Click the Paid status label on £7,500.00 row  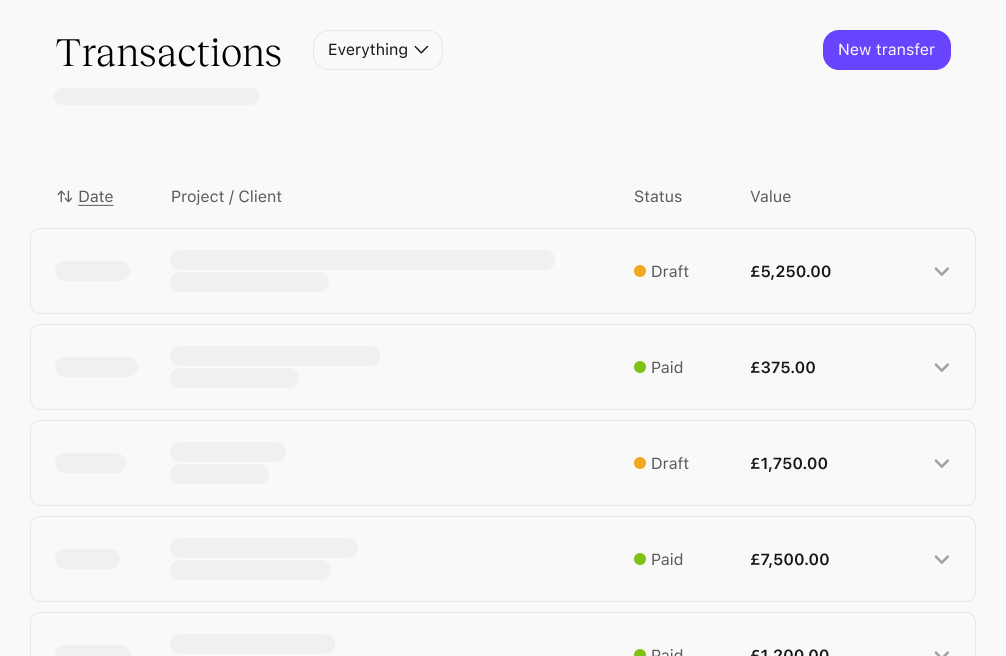point(667,559)
